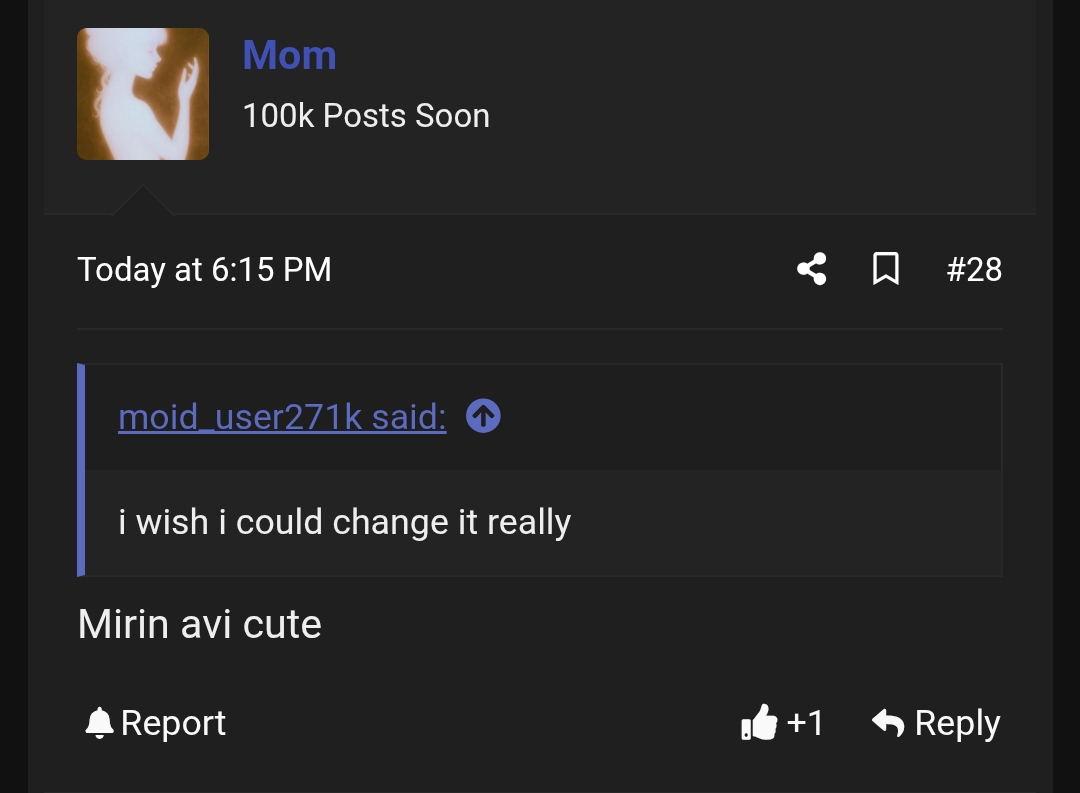Jump to quoted post using the up-arrow icon
1080x793 pixels.
point(483,416)
